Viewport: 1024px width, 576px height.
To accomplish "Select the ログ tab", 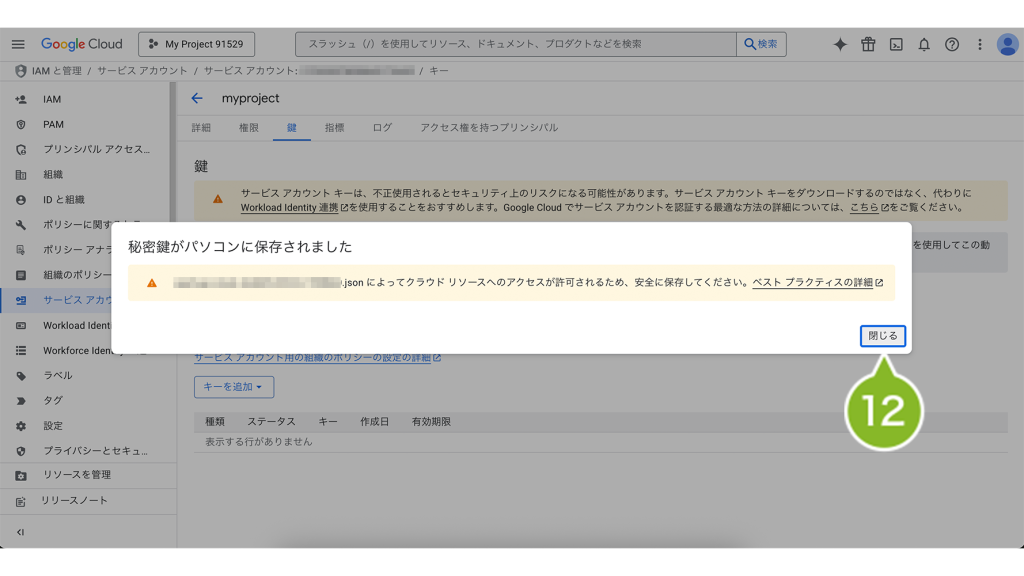I will coord(382,128).
